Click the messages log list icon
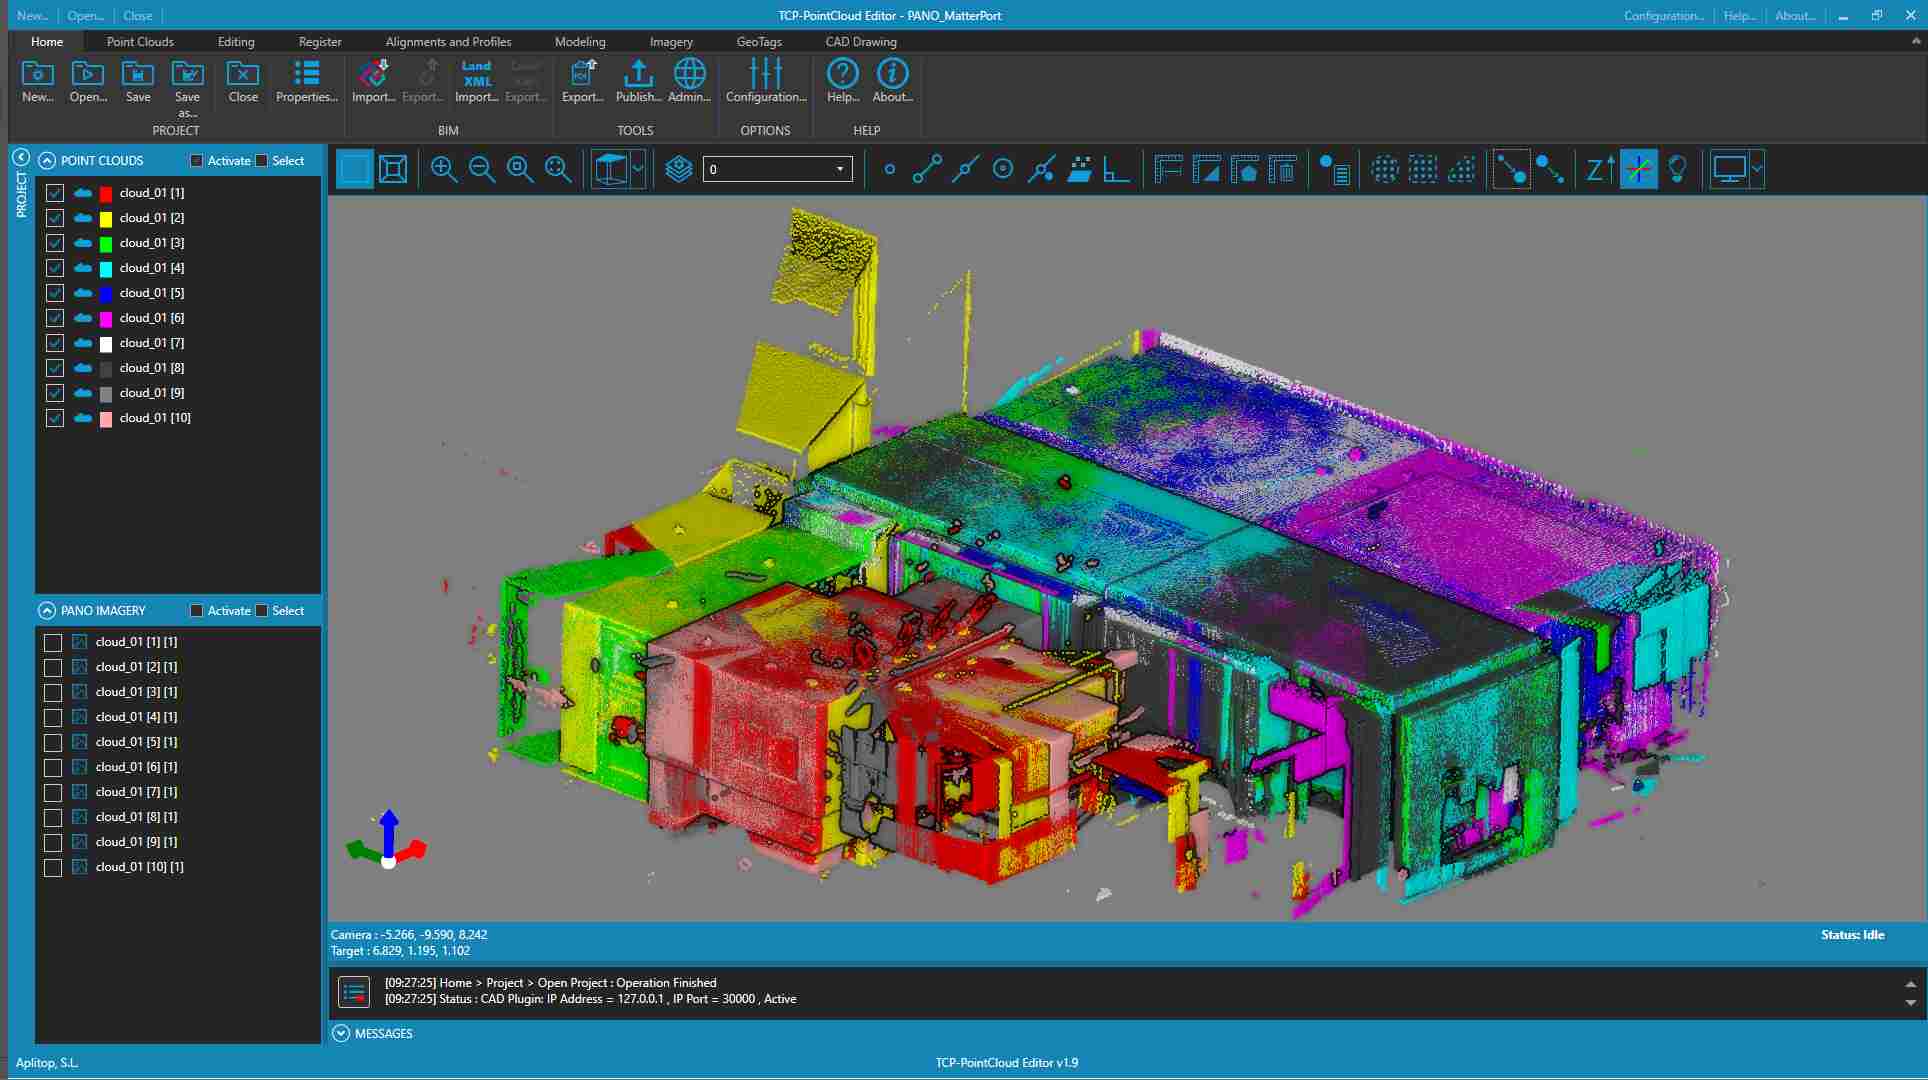The height and width of the screenshot is (1080, 1928). click(354, 991)
